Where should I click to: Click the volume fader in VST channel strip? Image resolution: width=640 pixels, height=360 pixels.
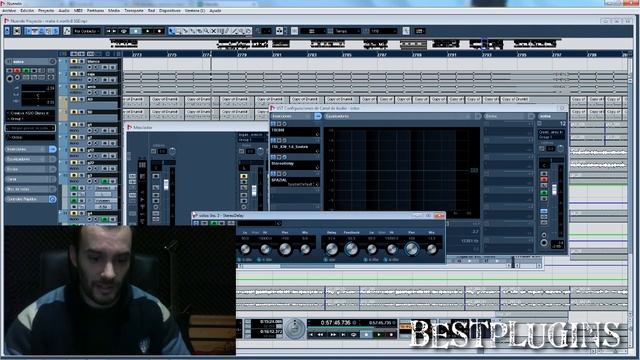(x=554, y=189)
